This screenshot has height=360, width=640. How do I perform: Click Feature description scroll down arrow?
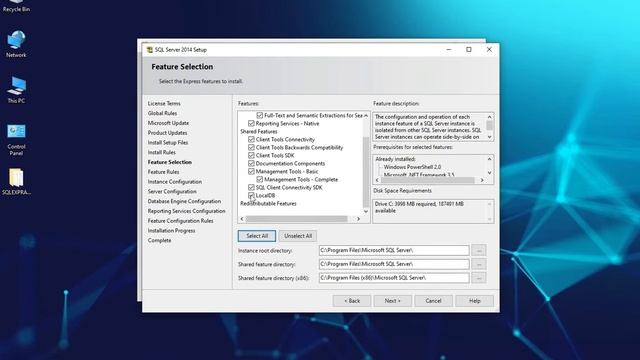(x=489, y=137)
